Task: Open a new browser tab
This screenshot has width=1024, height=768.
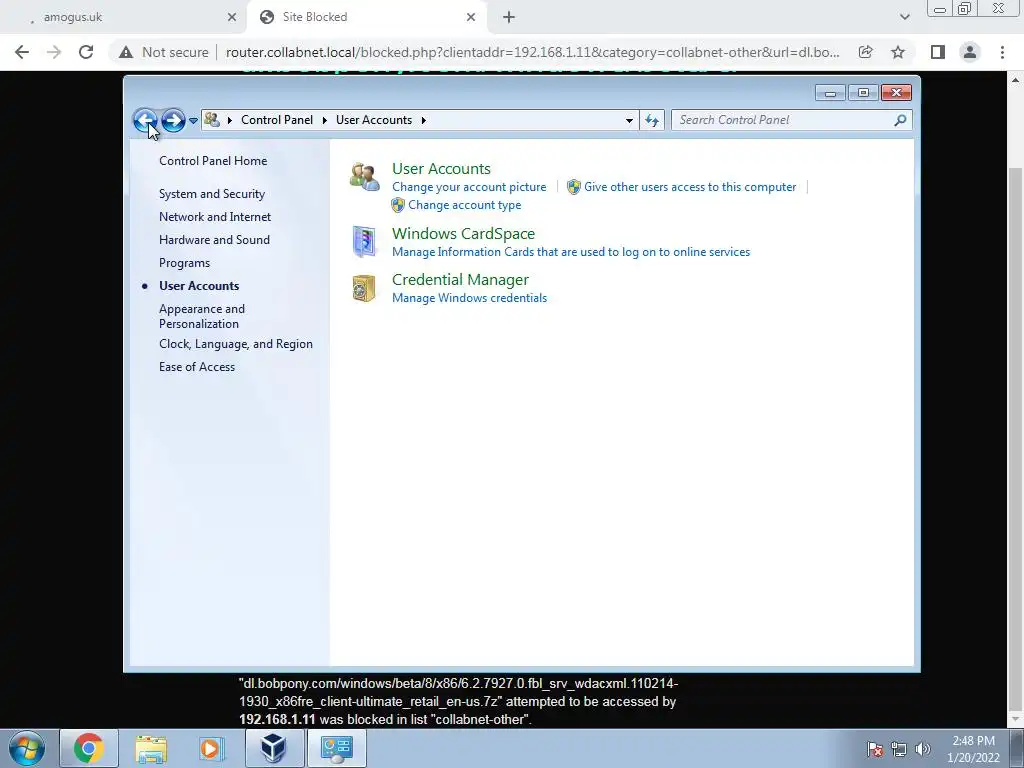Action: [509, 17]
